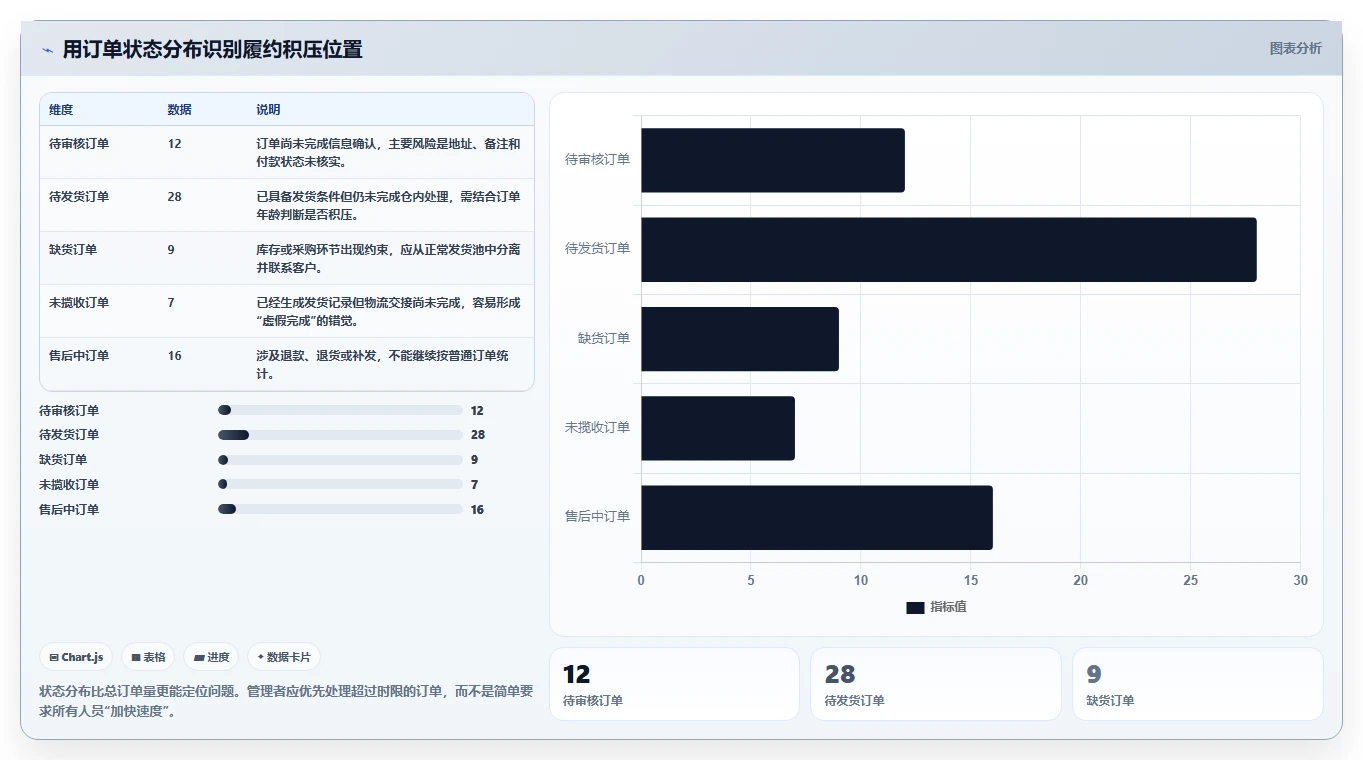Click the x-axis tick label 0
The height and width of the screenshot is (760, 1363).
tap(641, 581)
